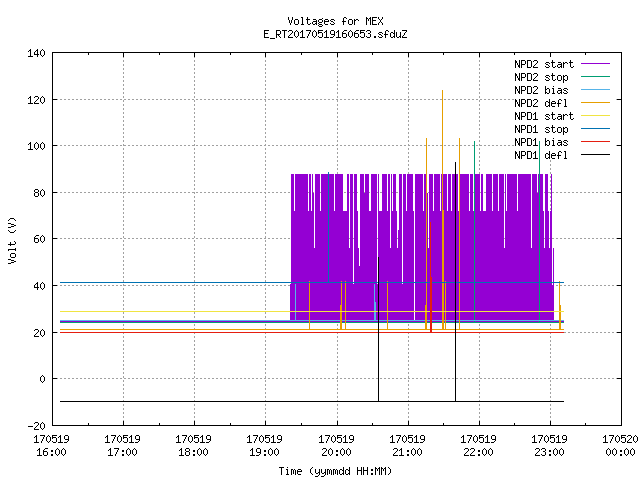Screen dimensions: 640x480
Task: Pick the yellow line sample beside NPD1 start
Action: [x=596, y=116]
